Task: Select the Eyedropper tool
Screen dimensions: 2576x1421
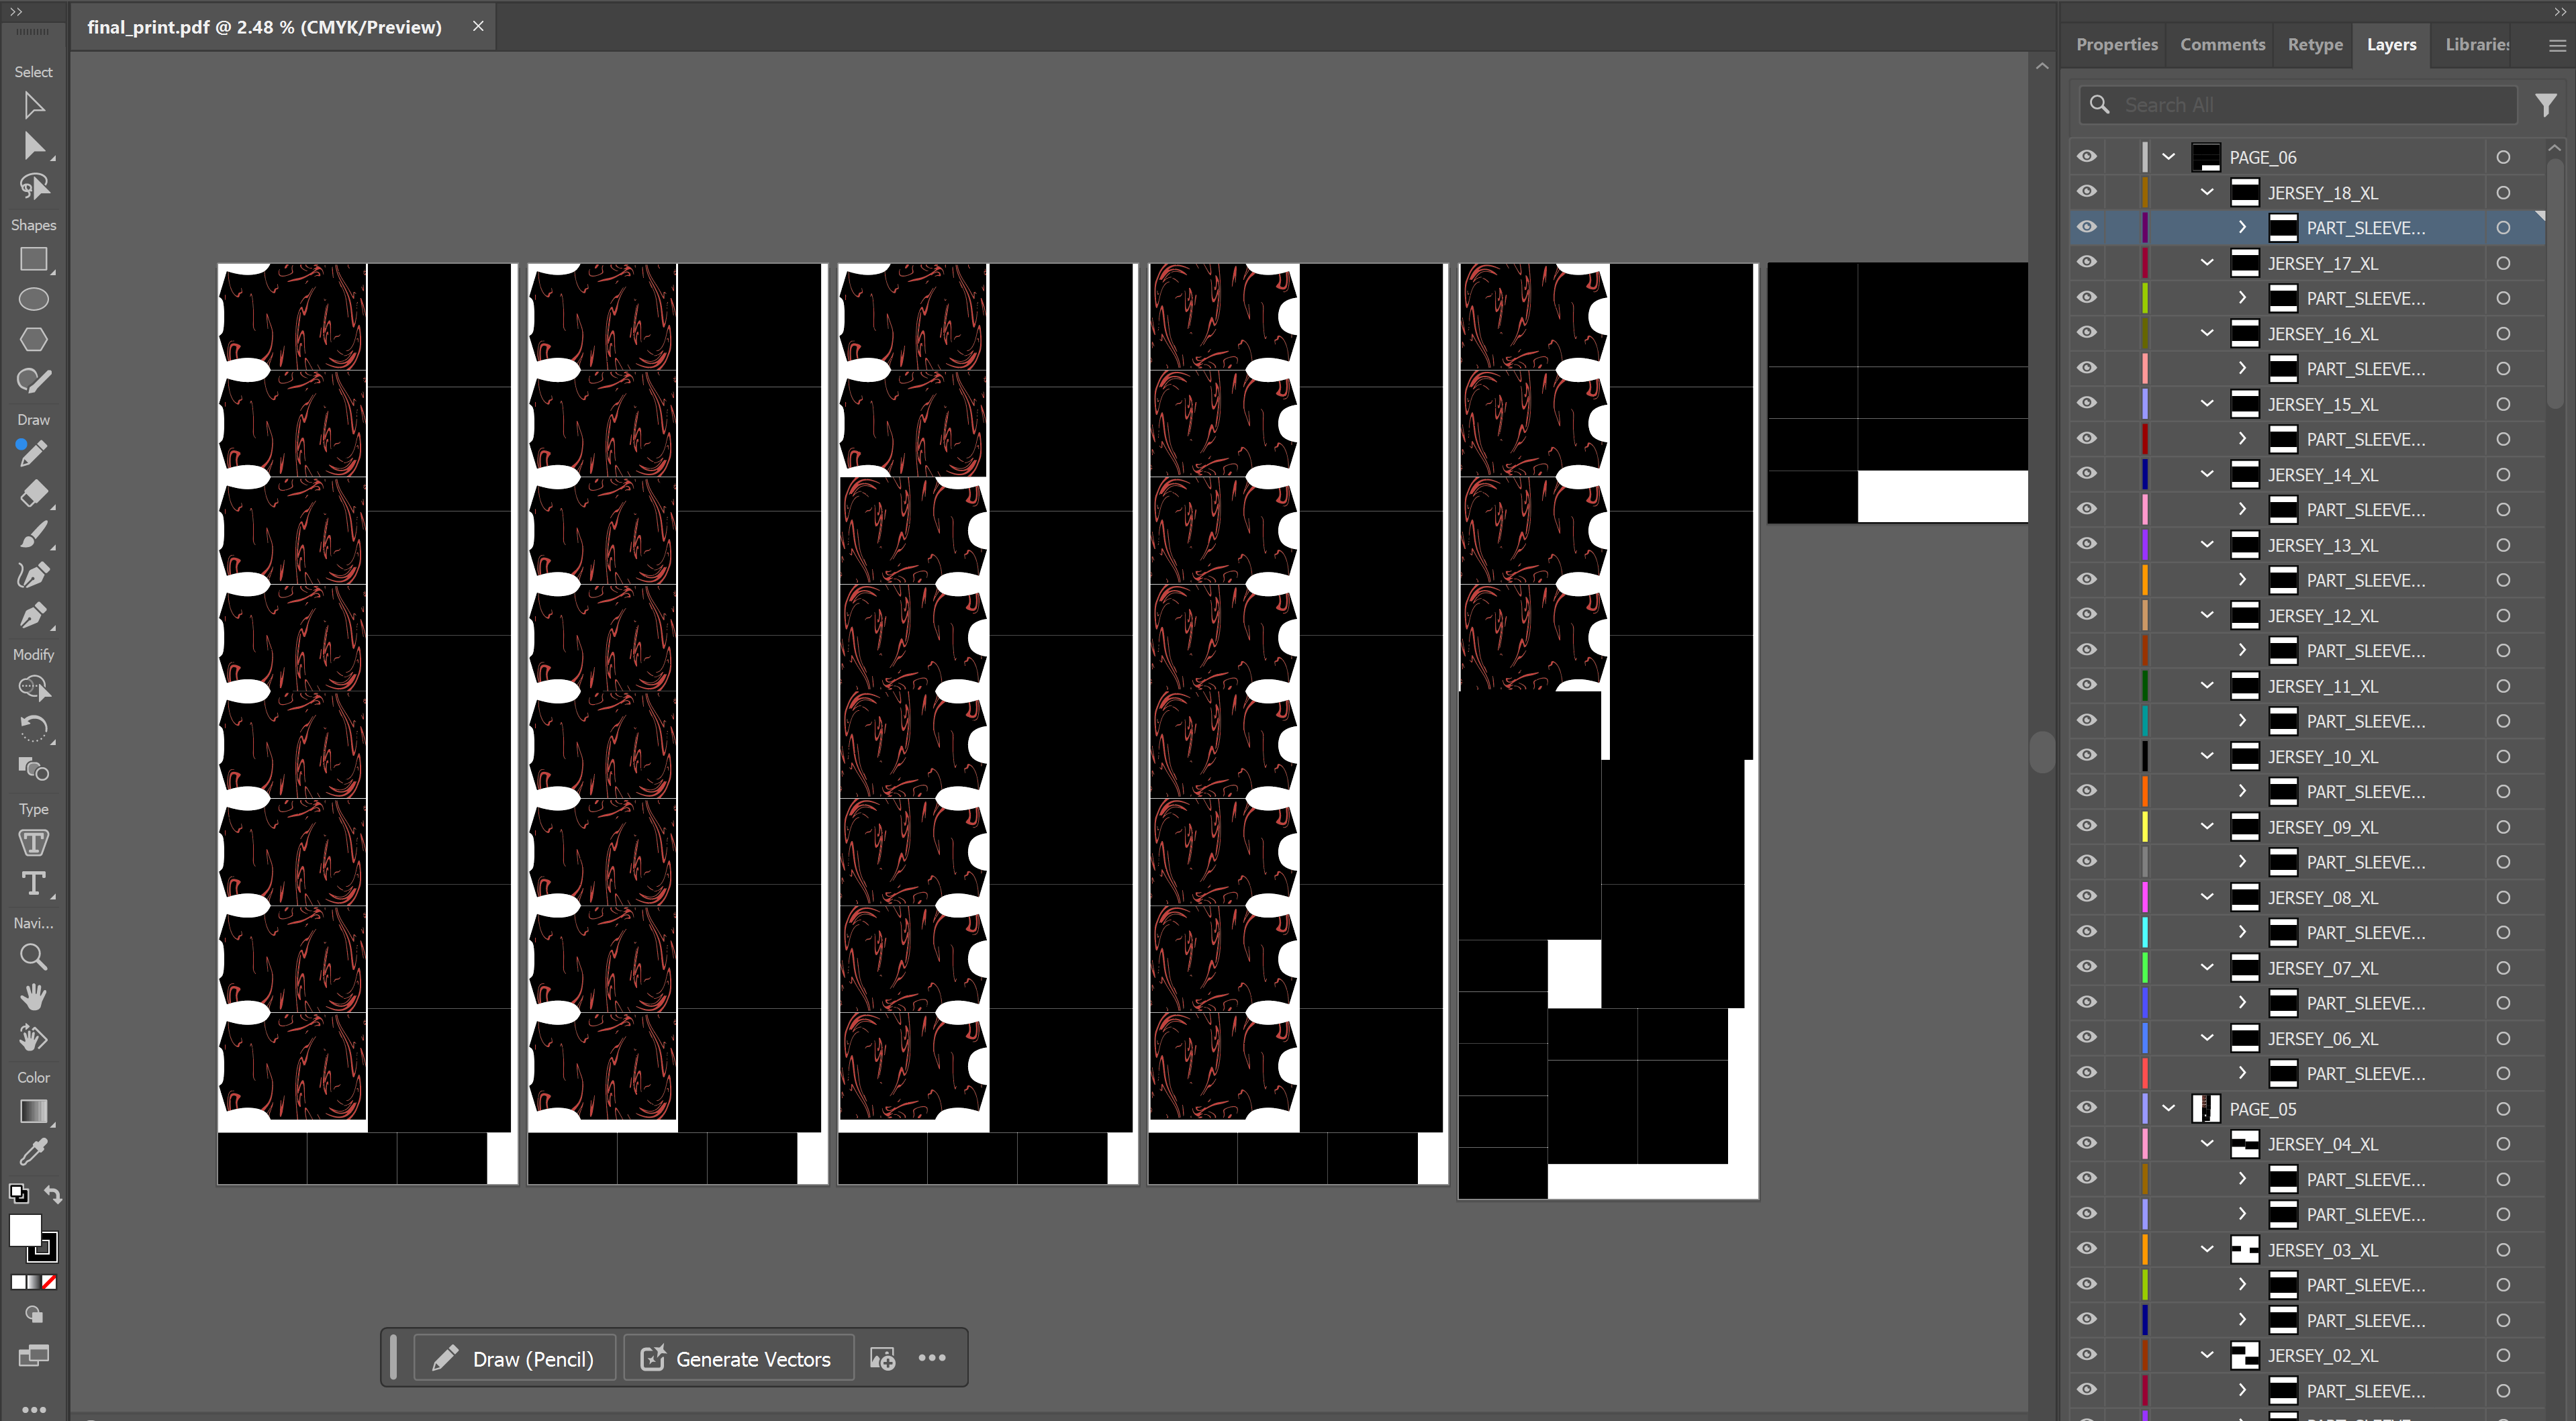Action: (33, 1152)
